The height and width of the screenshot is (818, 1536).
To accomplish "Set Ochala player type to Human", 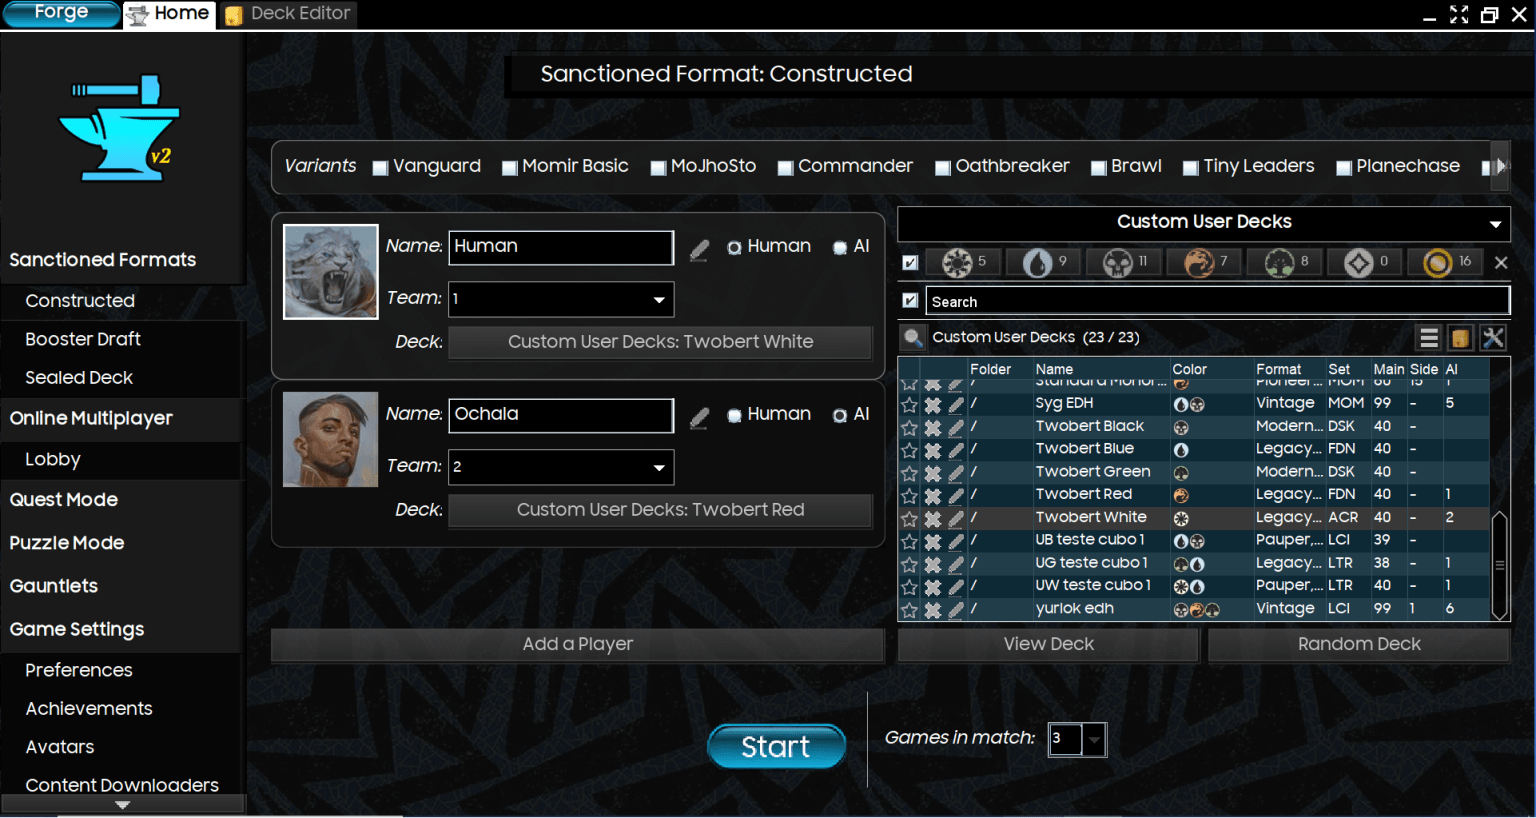I will point(735,416).
